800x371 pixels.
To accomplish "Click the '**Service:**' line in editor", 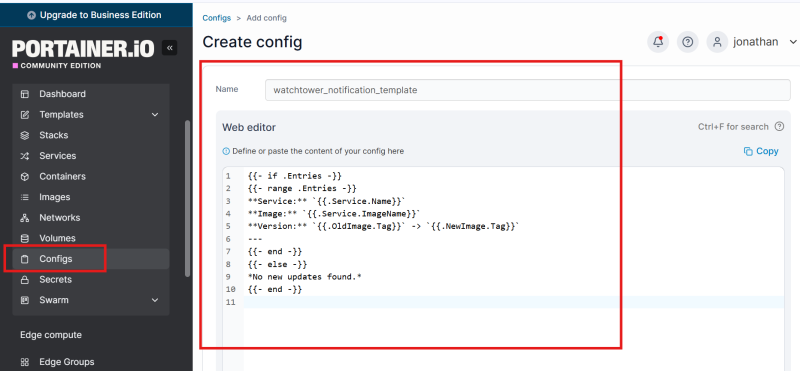I will click(327, 201).
